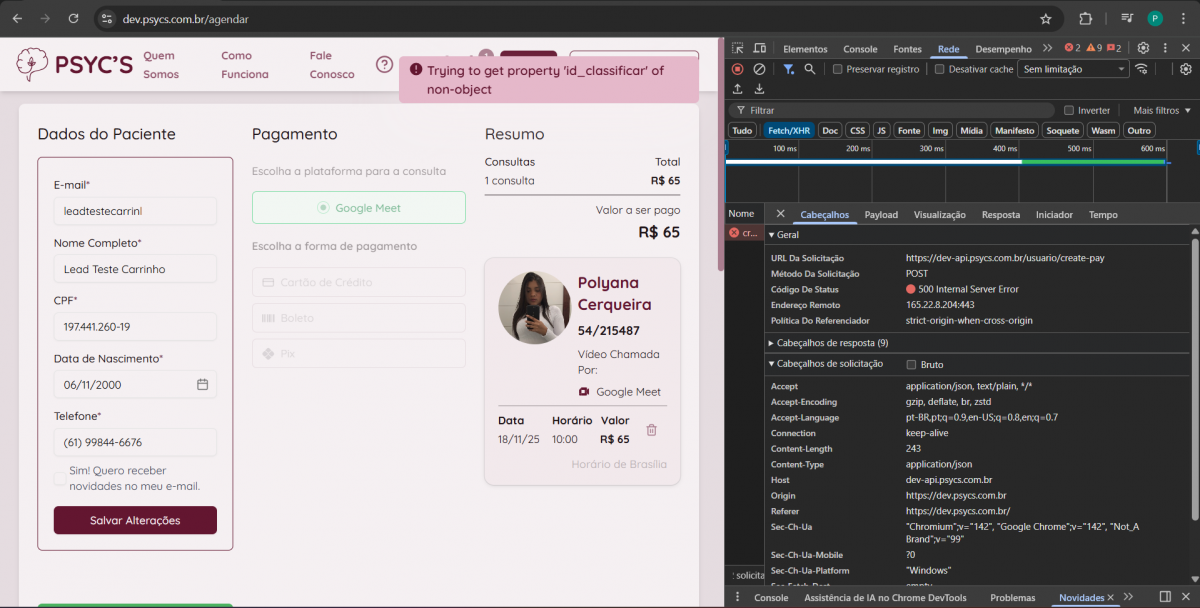The height and width of the screenshot is (608, 1200).
Task: Select Google Meet platform option
Action: coord(358,208)
